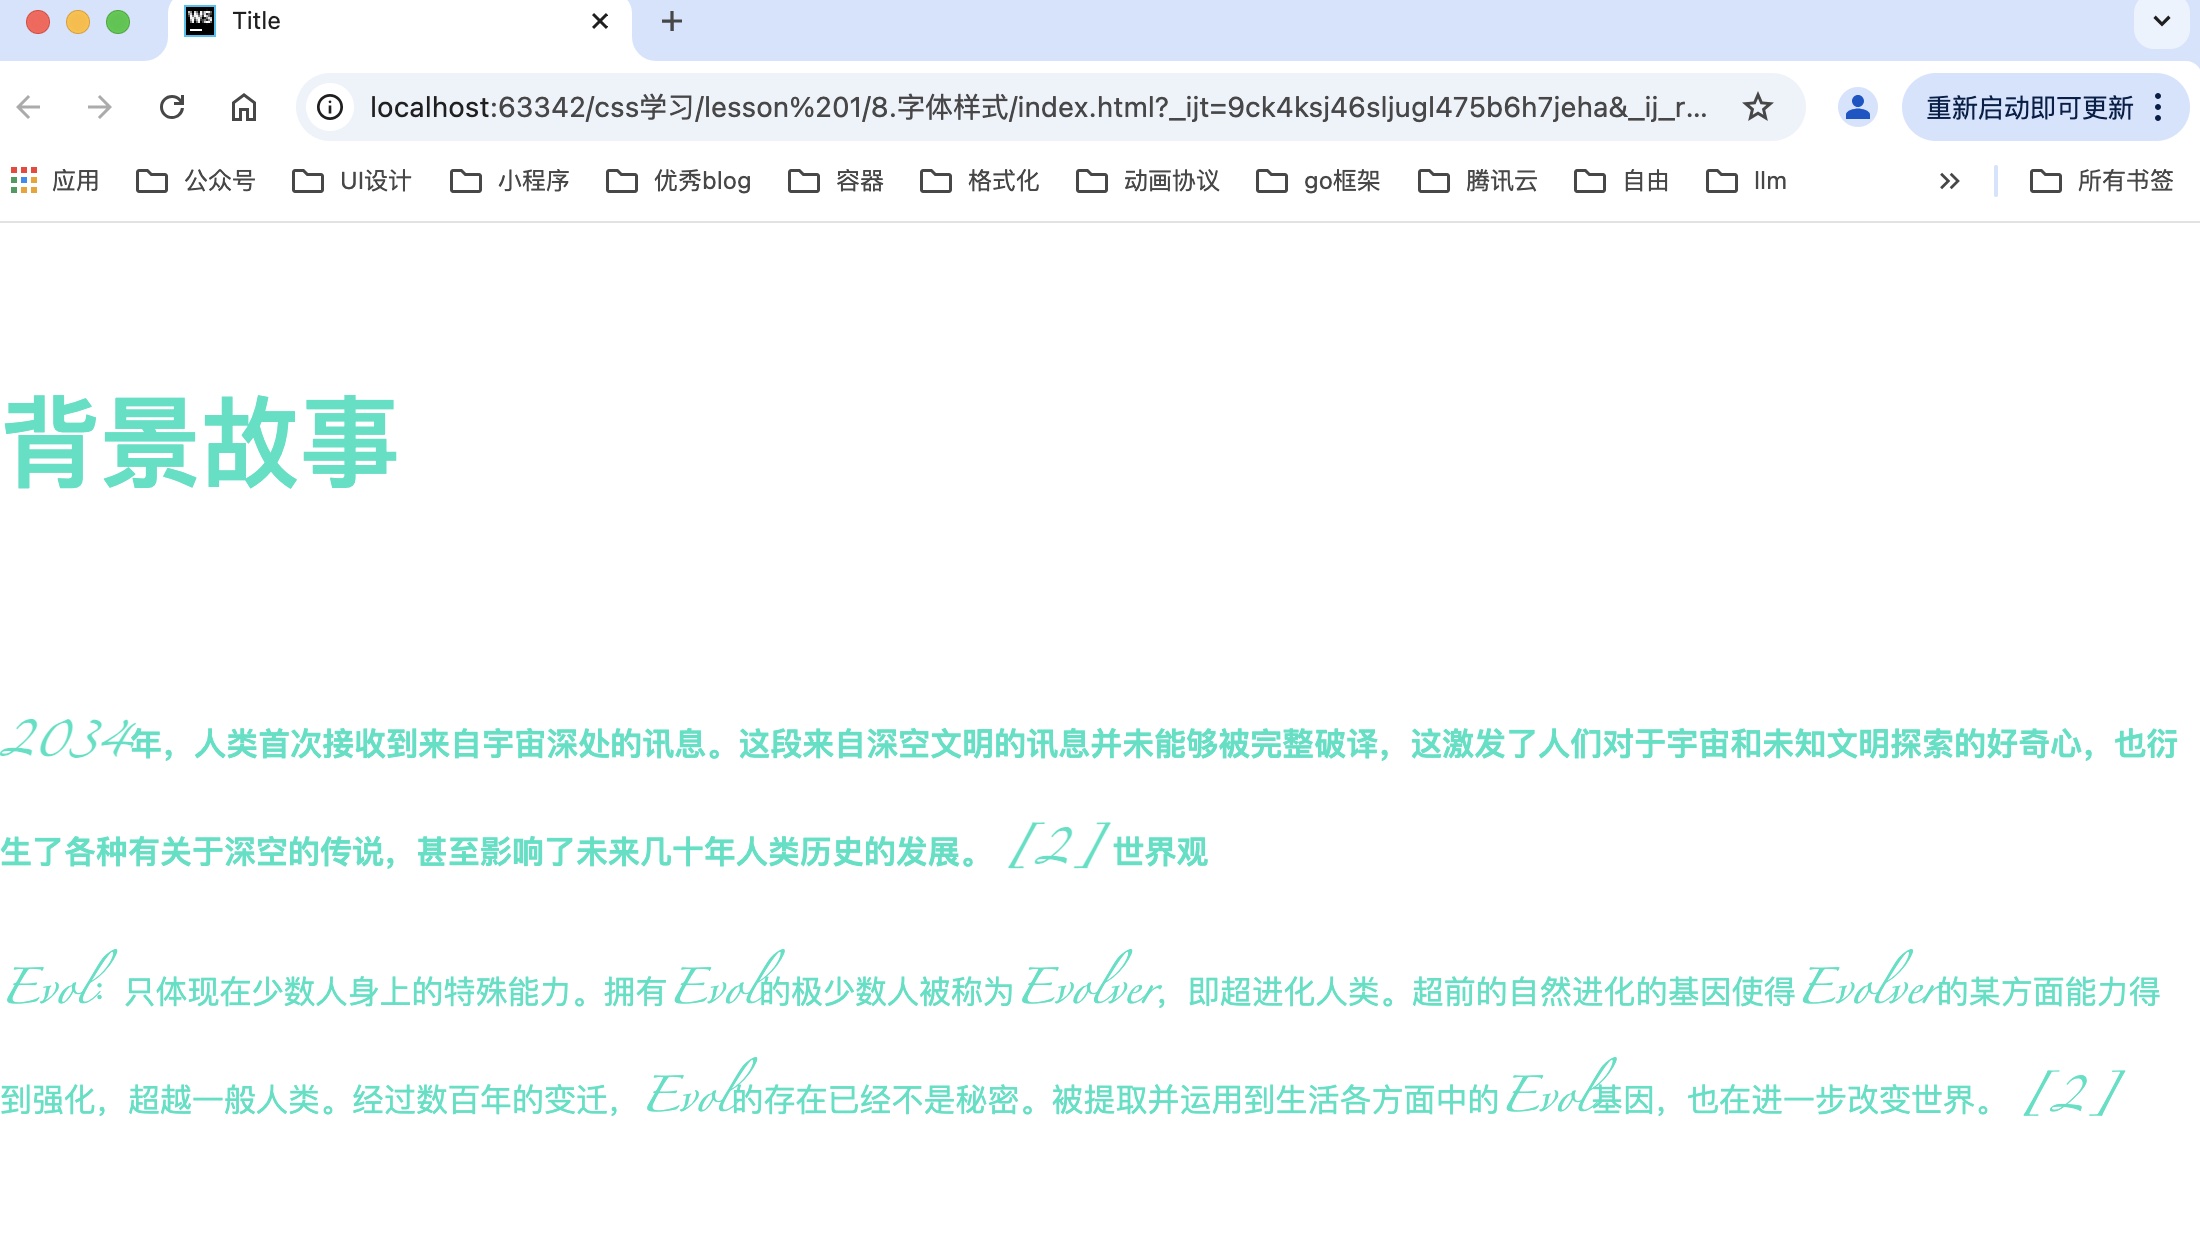Expand the tab search chevron
The width and height of the screenshot is (2200, 1238).
click(x=2161, y=21)
